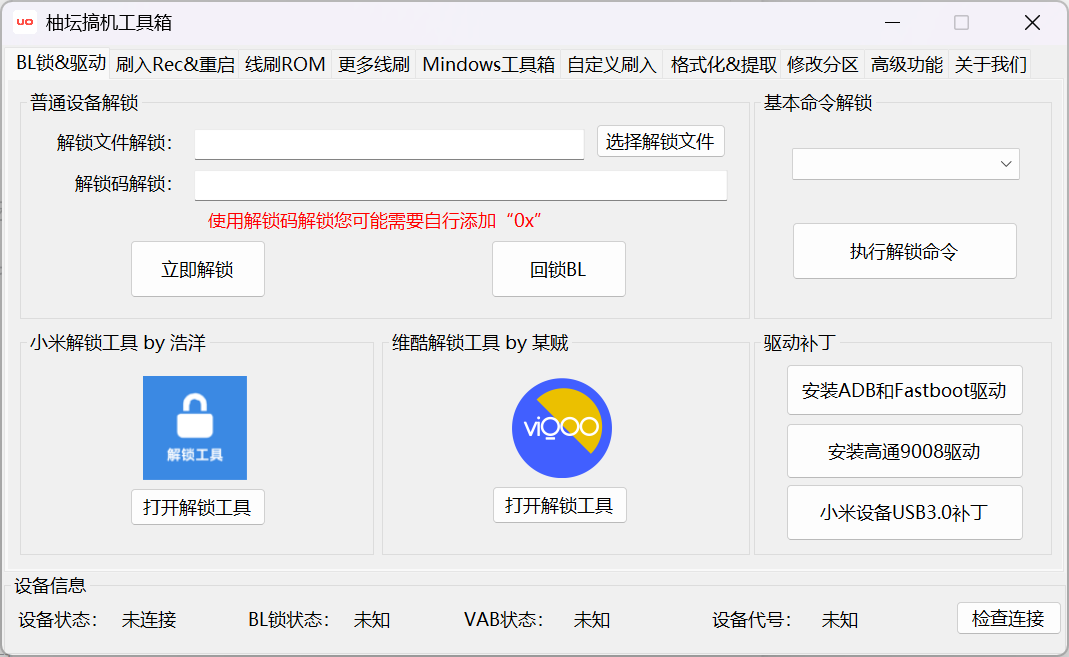Apply the 小米设备USB3.0补丁

pyautogui.click(x=904, y=512)
